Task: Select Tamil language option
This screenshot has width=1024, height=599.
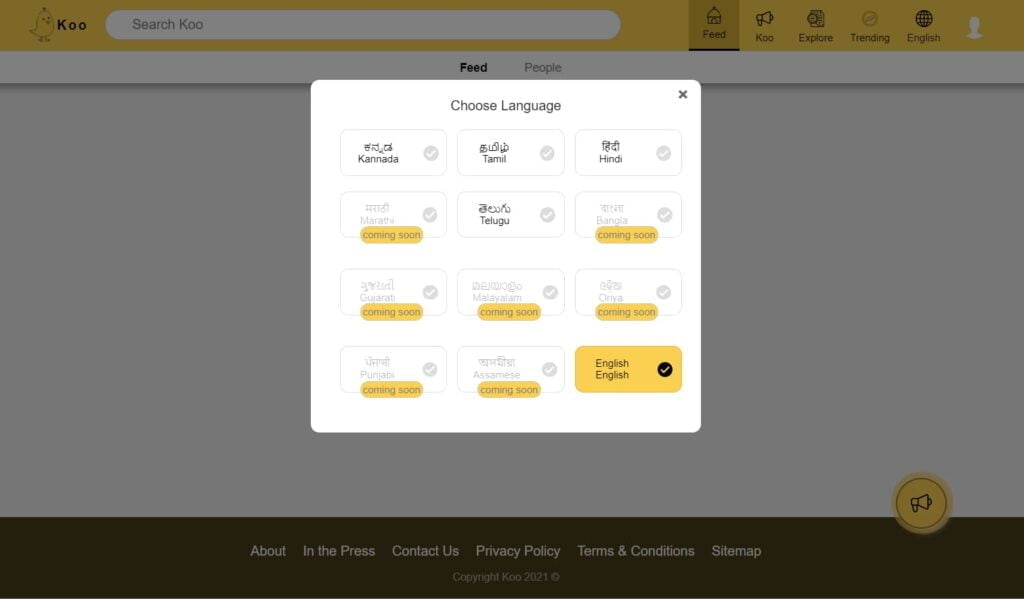Action: (x=511, y=152)
